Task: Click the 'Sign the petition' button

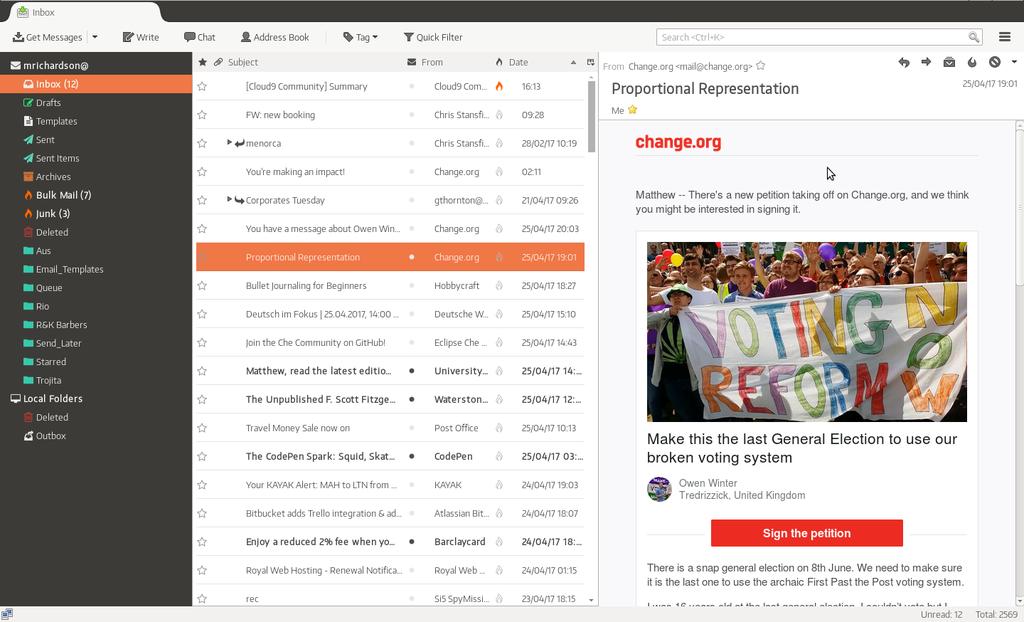Action: click(806, 533)
